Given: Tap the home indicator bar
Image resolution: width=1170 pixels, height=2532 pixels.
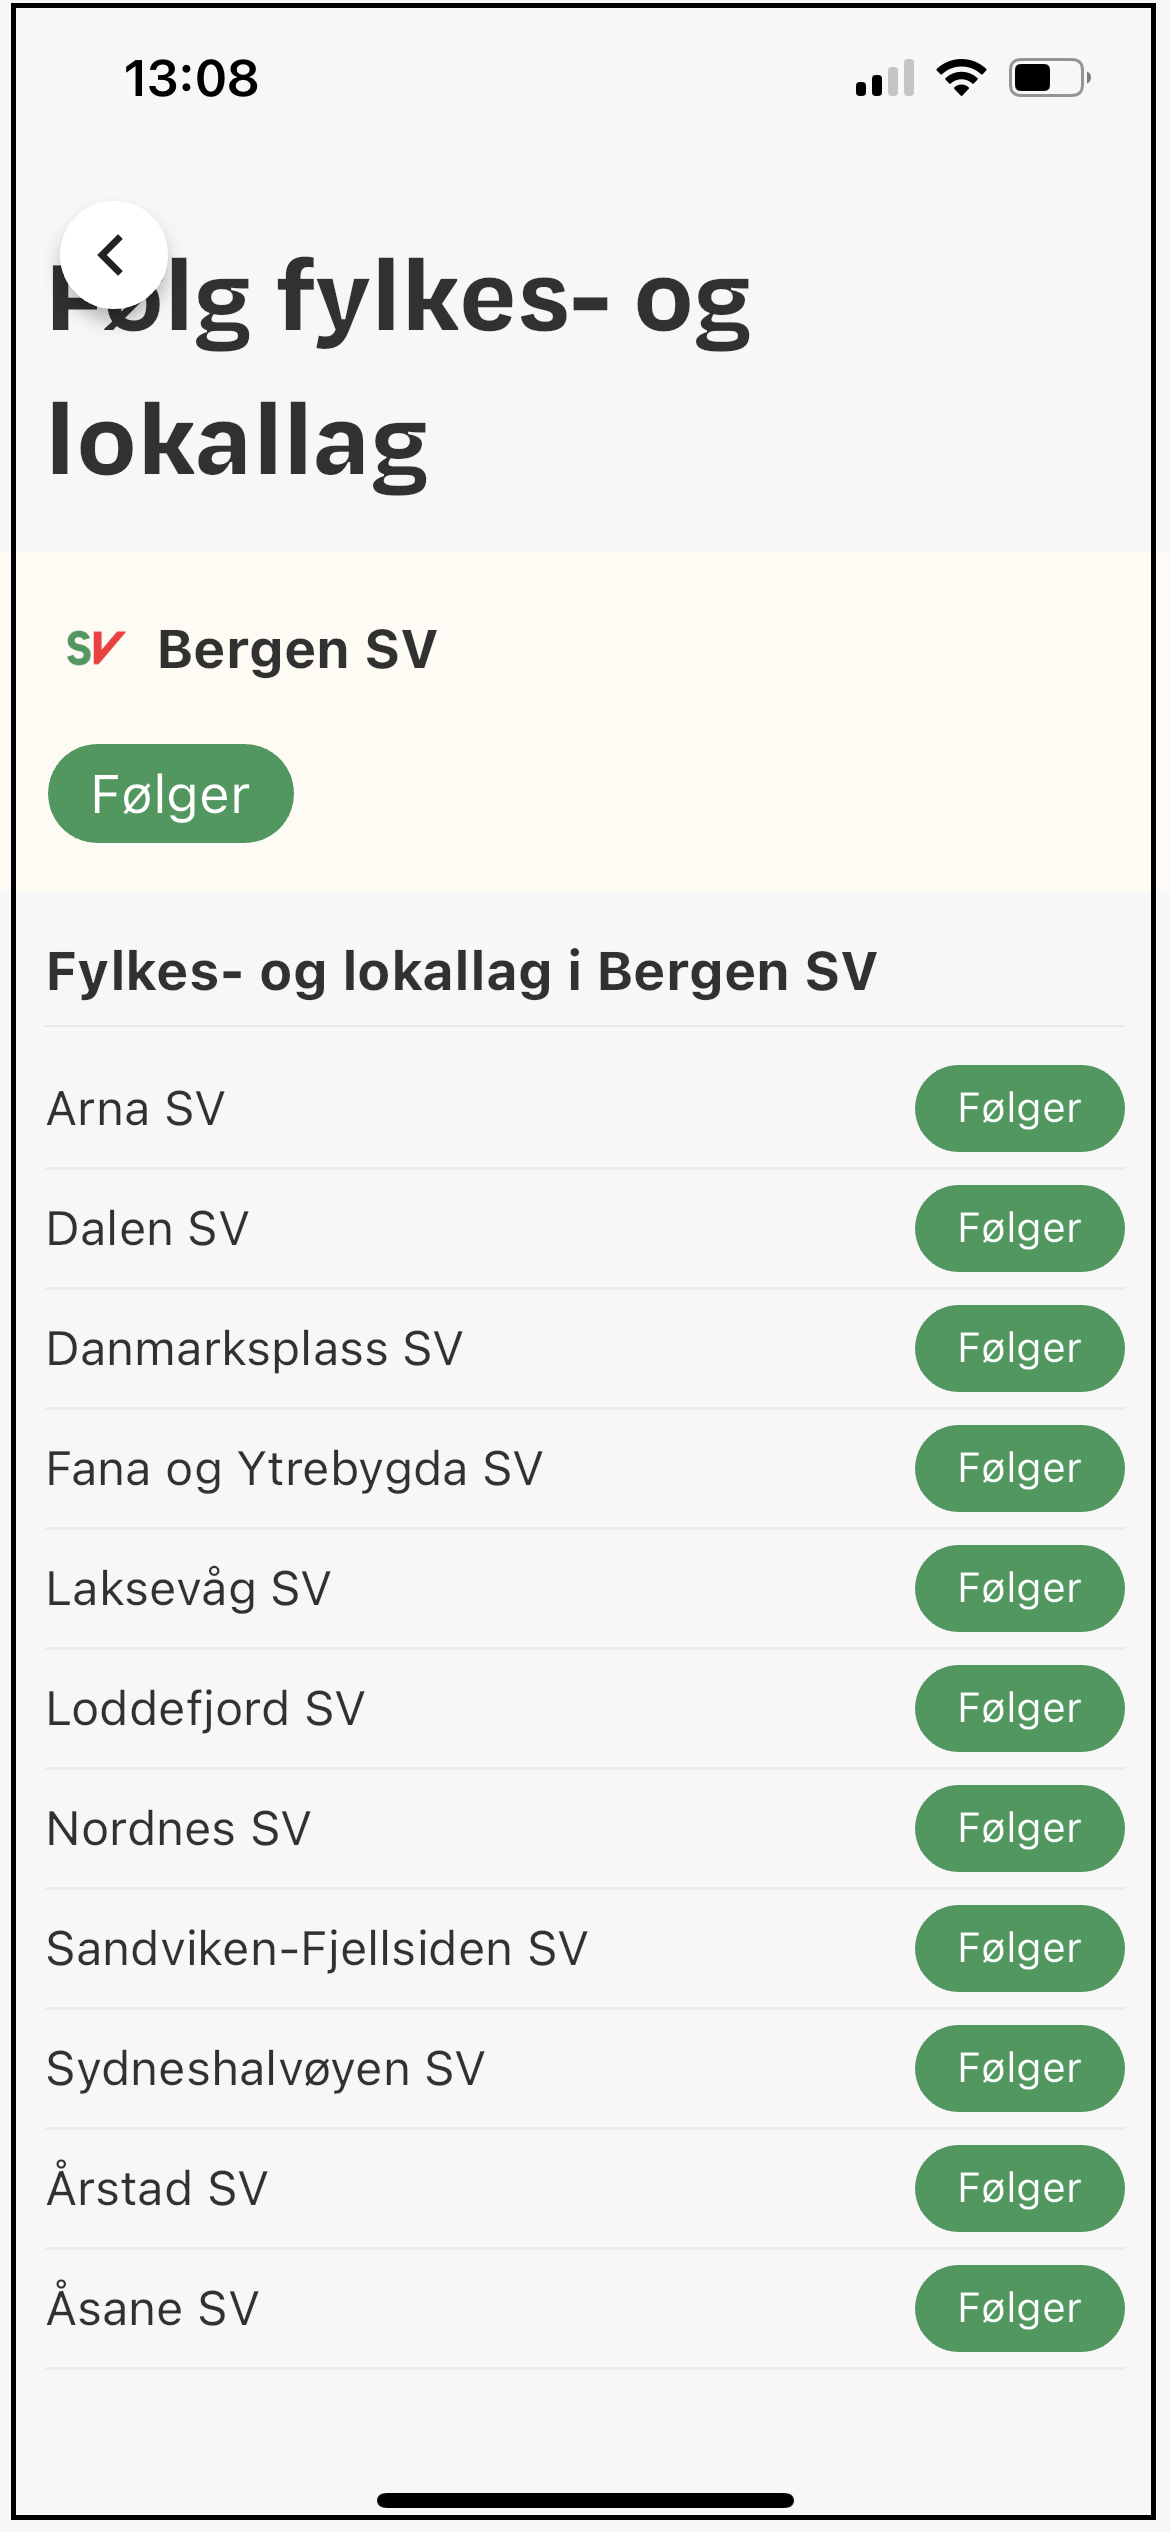Looking at the screenshot, I should 585,2500.
